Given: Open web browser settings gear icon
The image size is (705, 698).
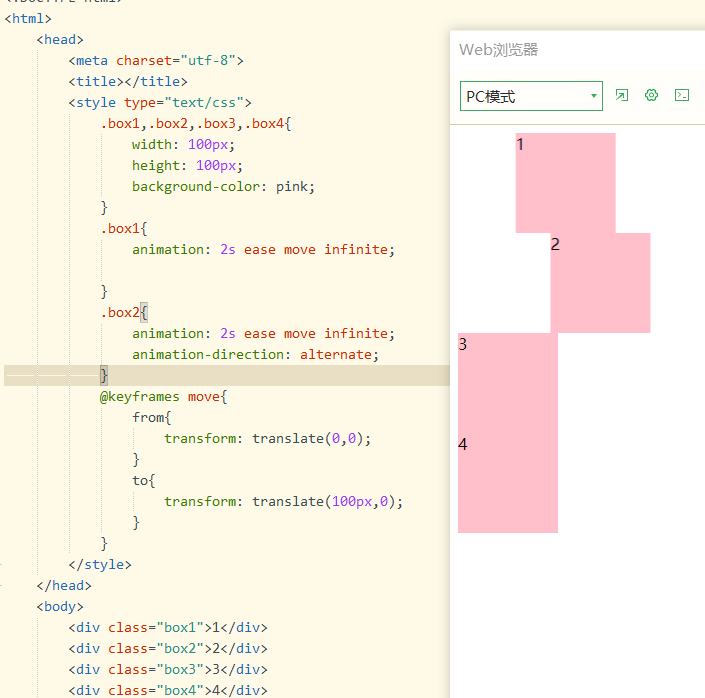Looking at the screenshot, I should click(651, 95).
